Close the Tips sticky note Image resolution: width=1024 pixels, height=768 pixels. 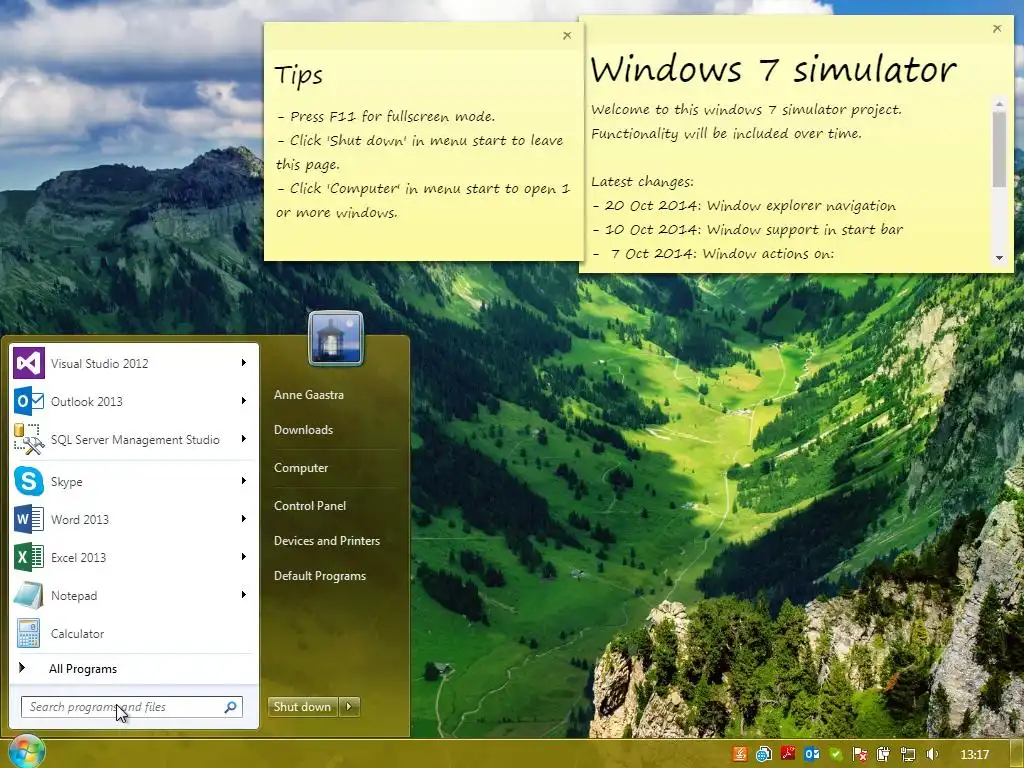tap(567, 35)
